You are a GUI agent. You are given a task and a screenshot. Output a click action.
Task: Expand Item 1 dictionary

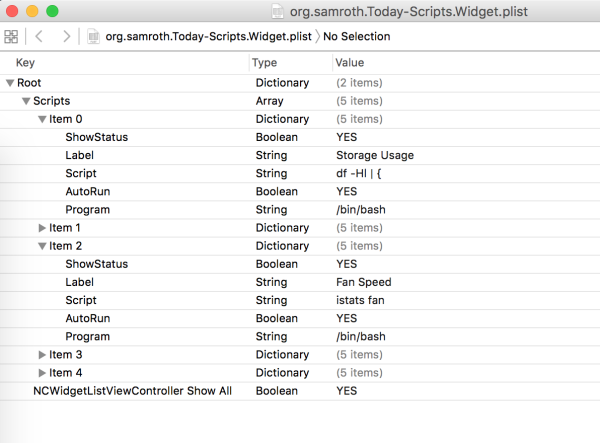[x=42, y=228]
